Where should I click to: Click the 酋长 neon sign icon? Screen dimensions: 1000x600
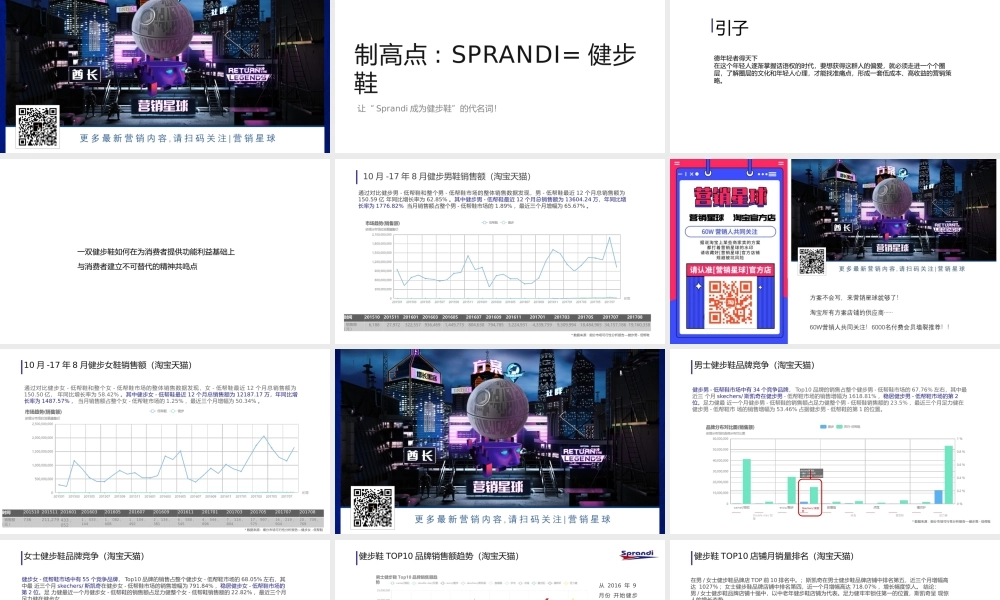point(85,73)
